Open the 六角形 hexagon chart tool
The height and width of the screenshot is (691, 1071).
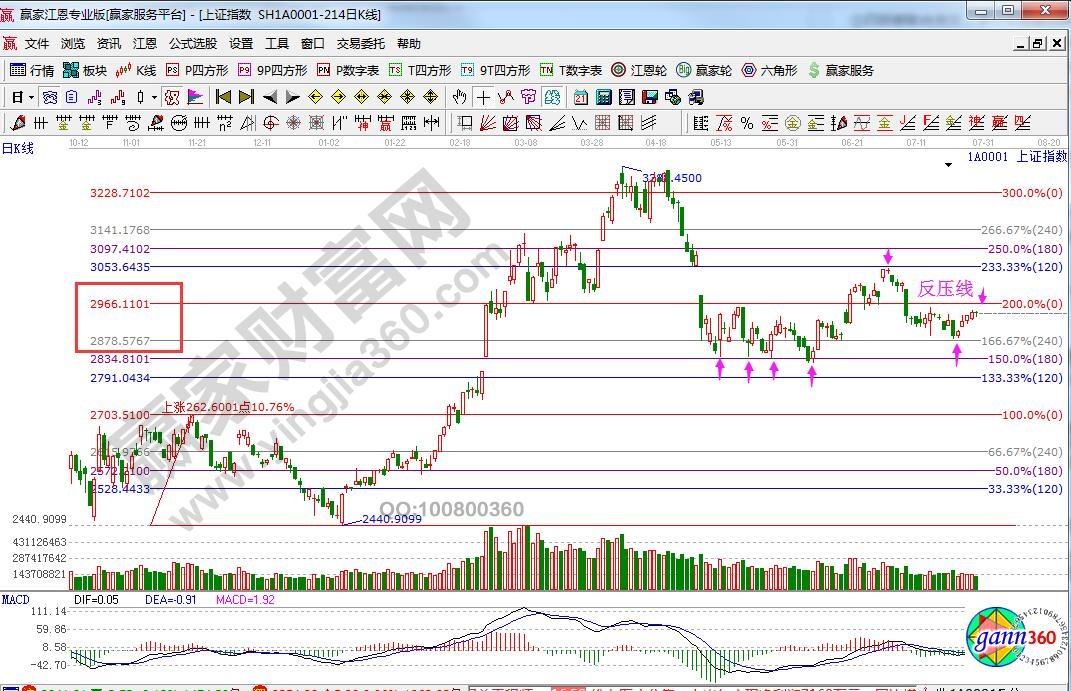click(769, 70)
